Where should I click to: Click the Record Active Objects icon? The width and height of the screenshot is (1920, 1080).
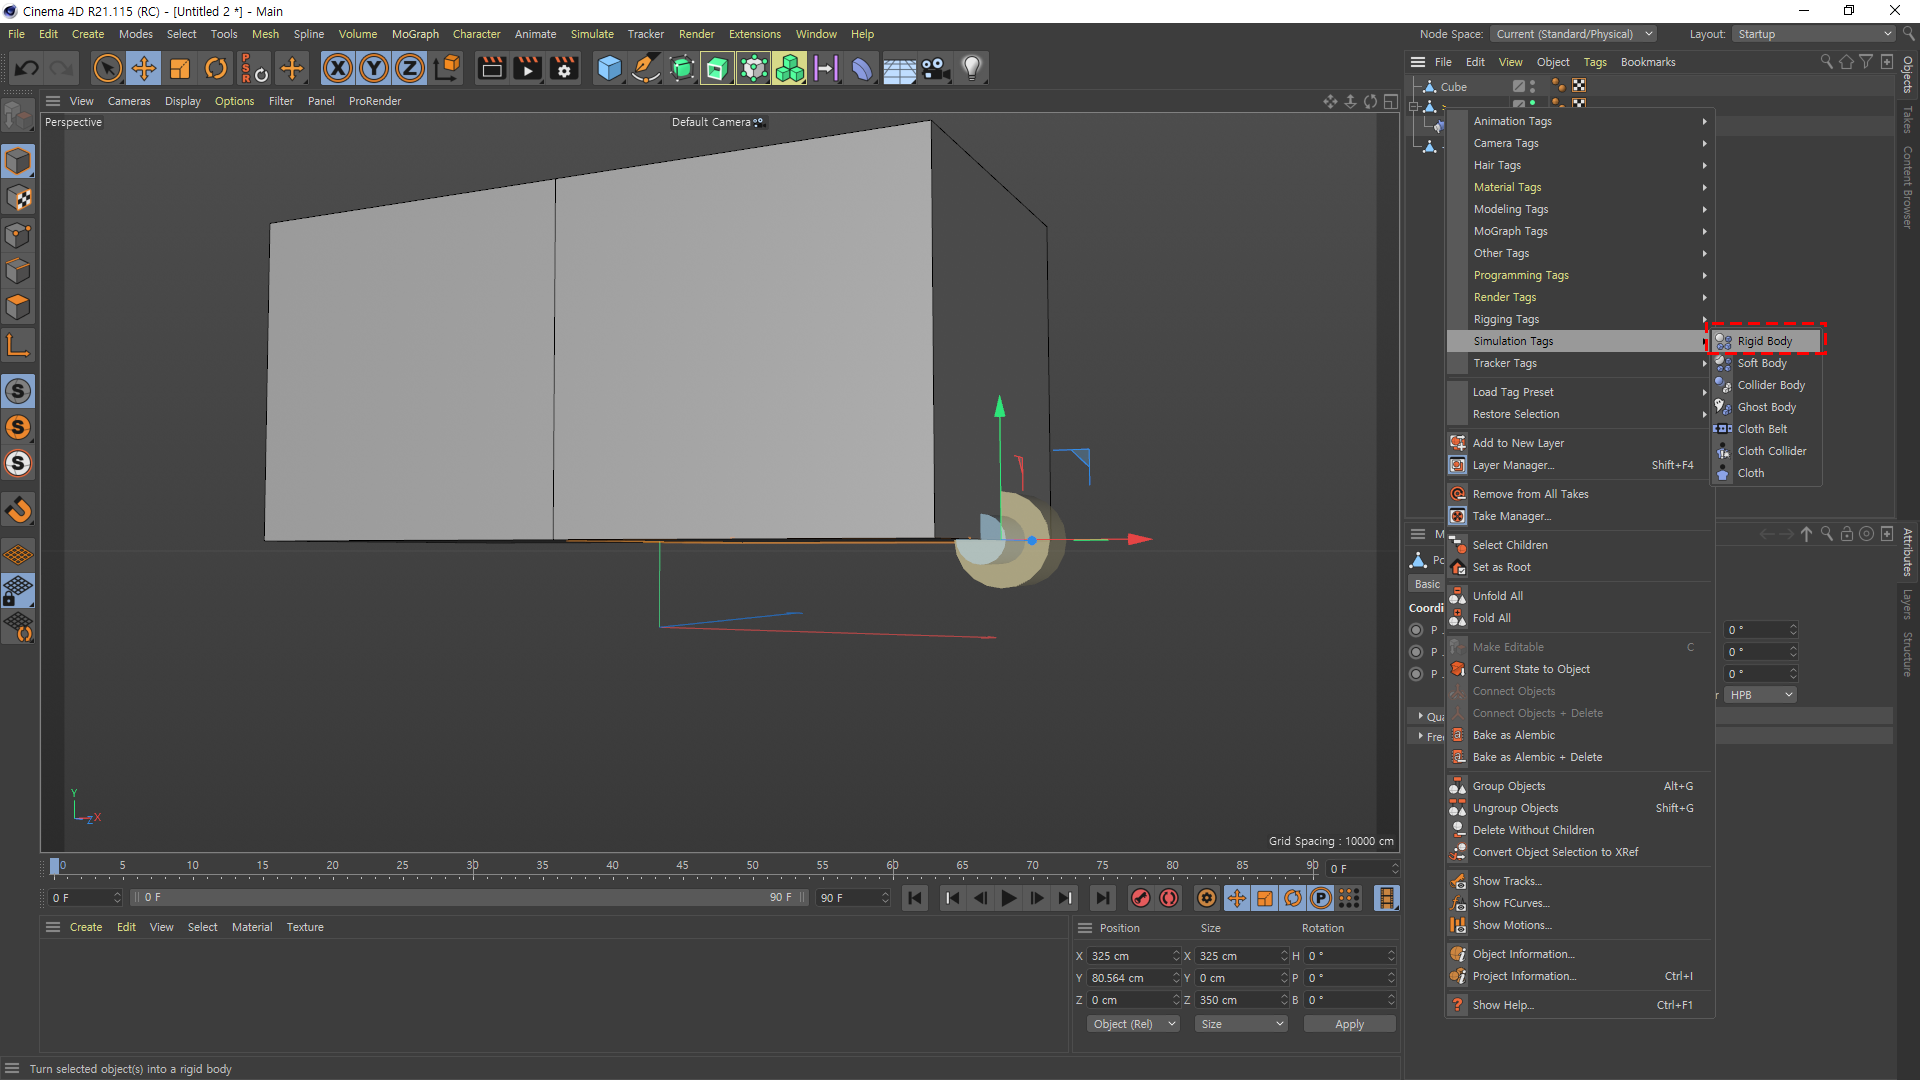pos(1141,898)
